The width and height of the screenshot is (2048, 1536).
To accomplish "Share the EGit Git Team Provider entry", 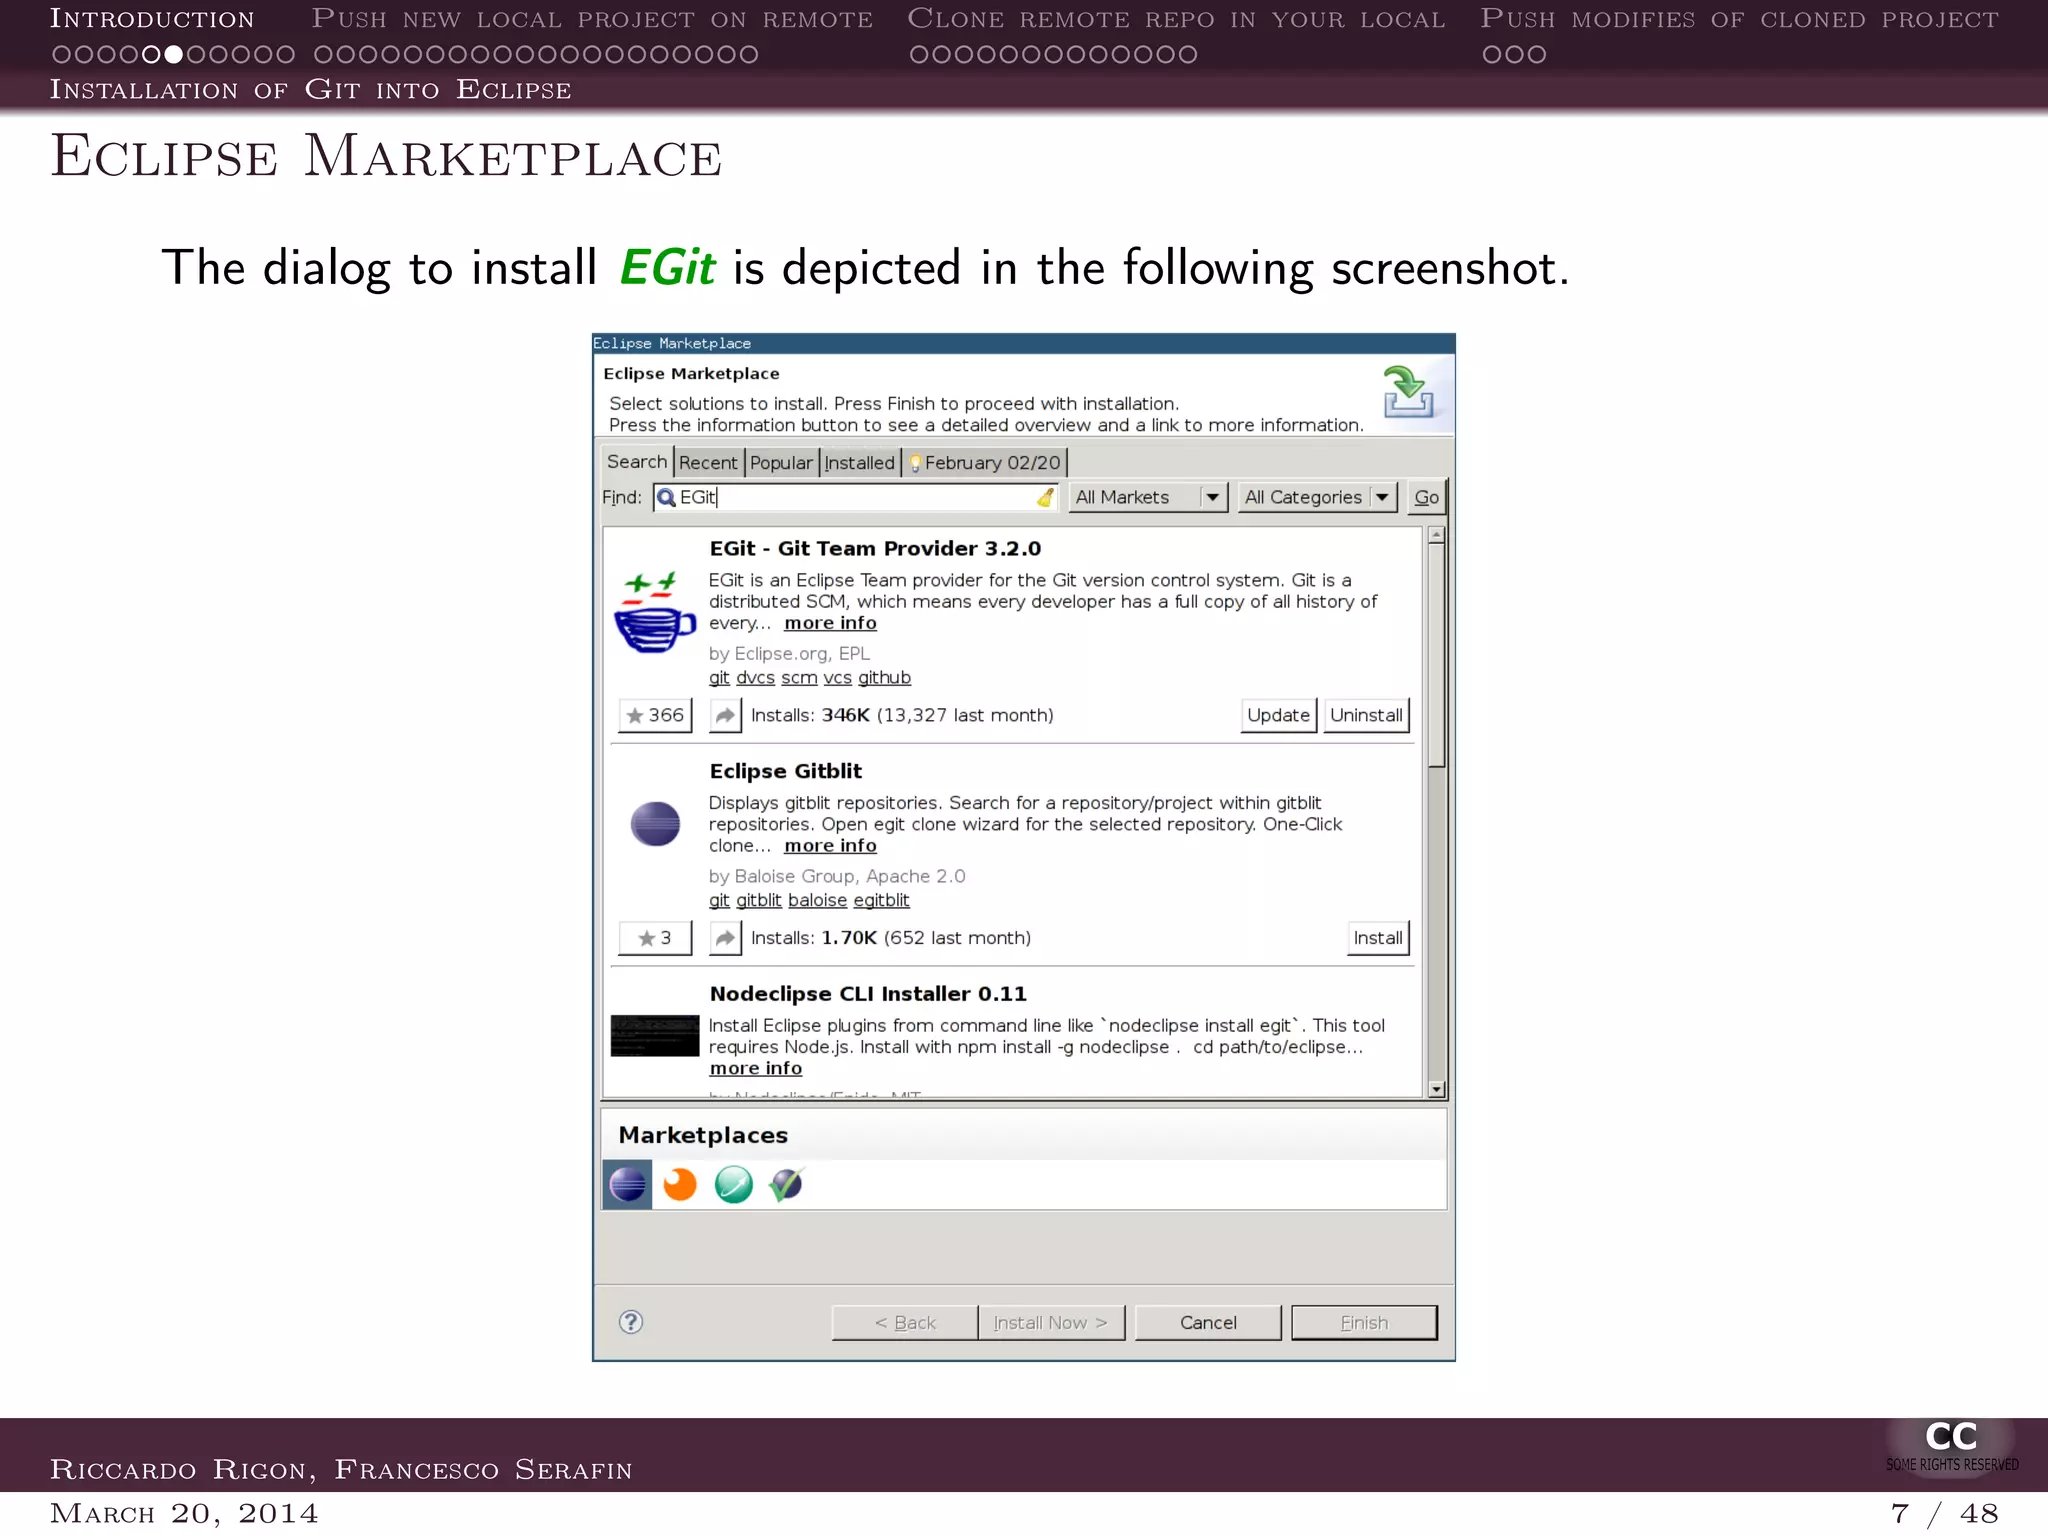I will pyautogui.click(x=725, y=715).
